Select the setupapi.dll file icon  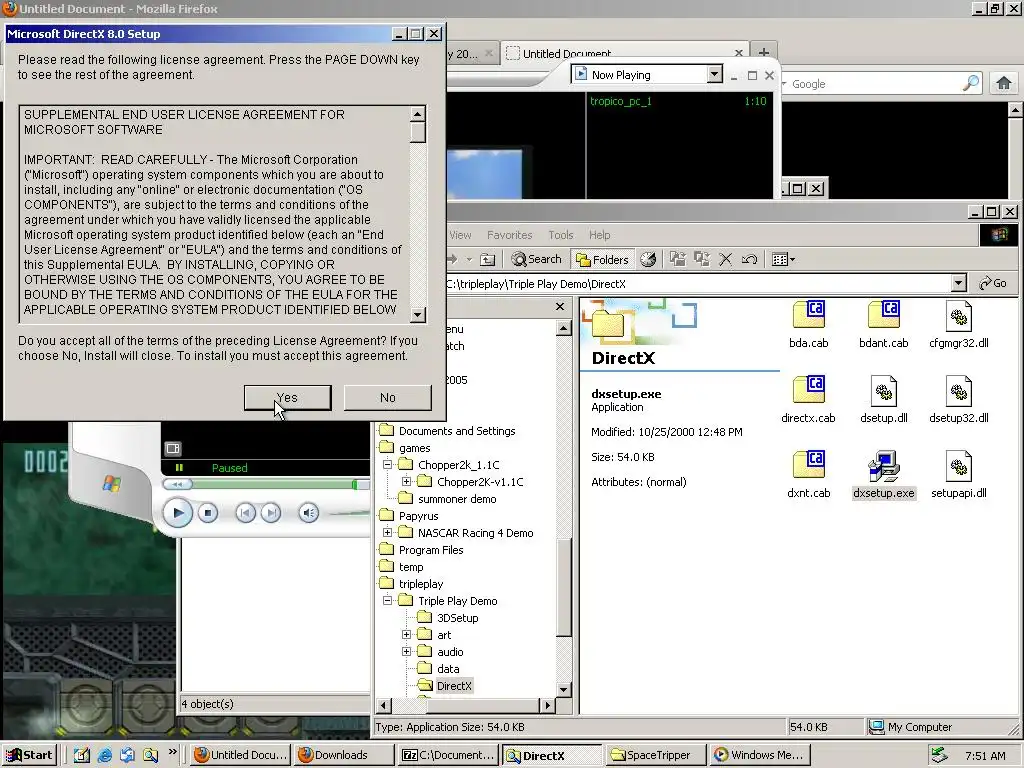point(959,475)
